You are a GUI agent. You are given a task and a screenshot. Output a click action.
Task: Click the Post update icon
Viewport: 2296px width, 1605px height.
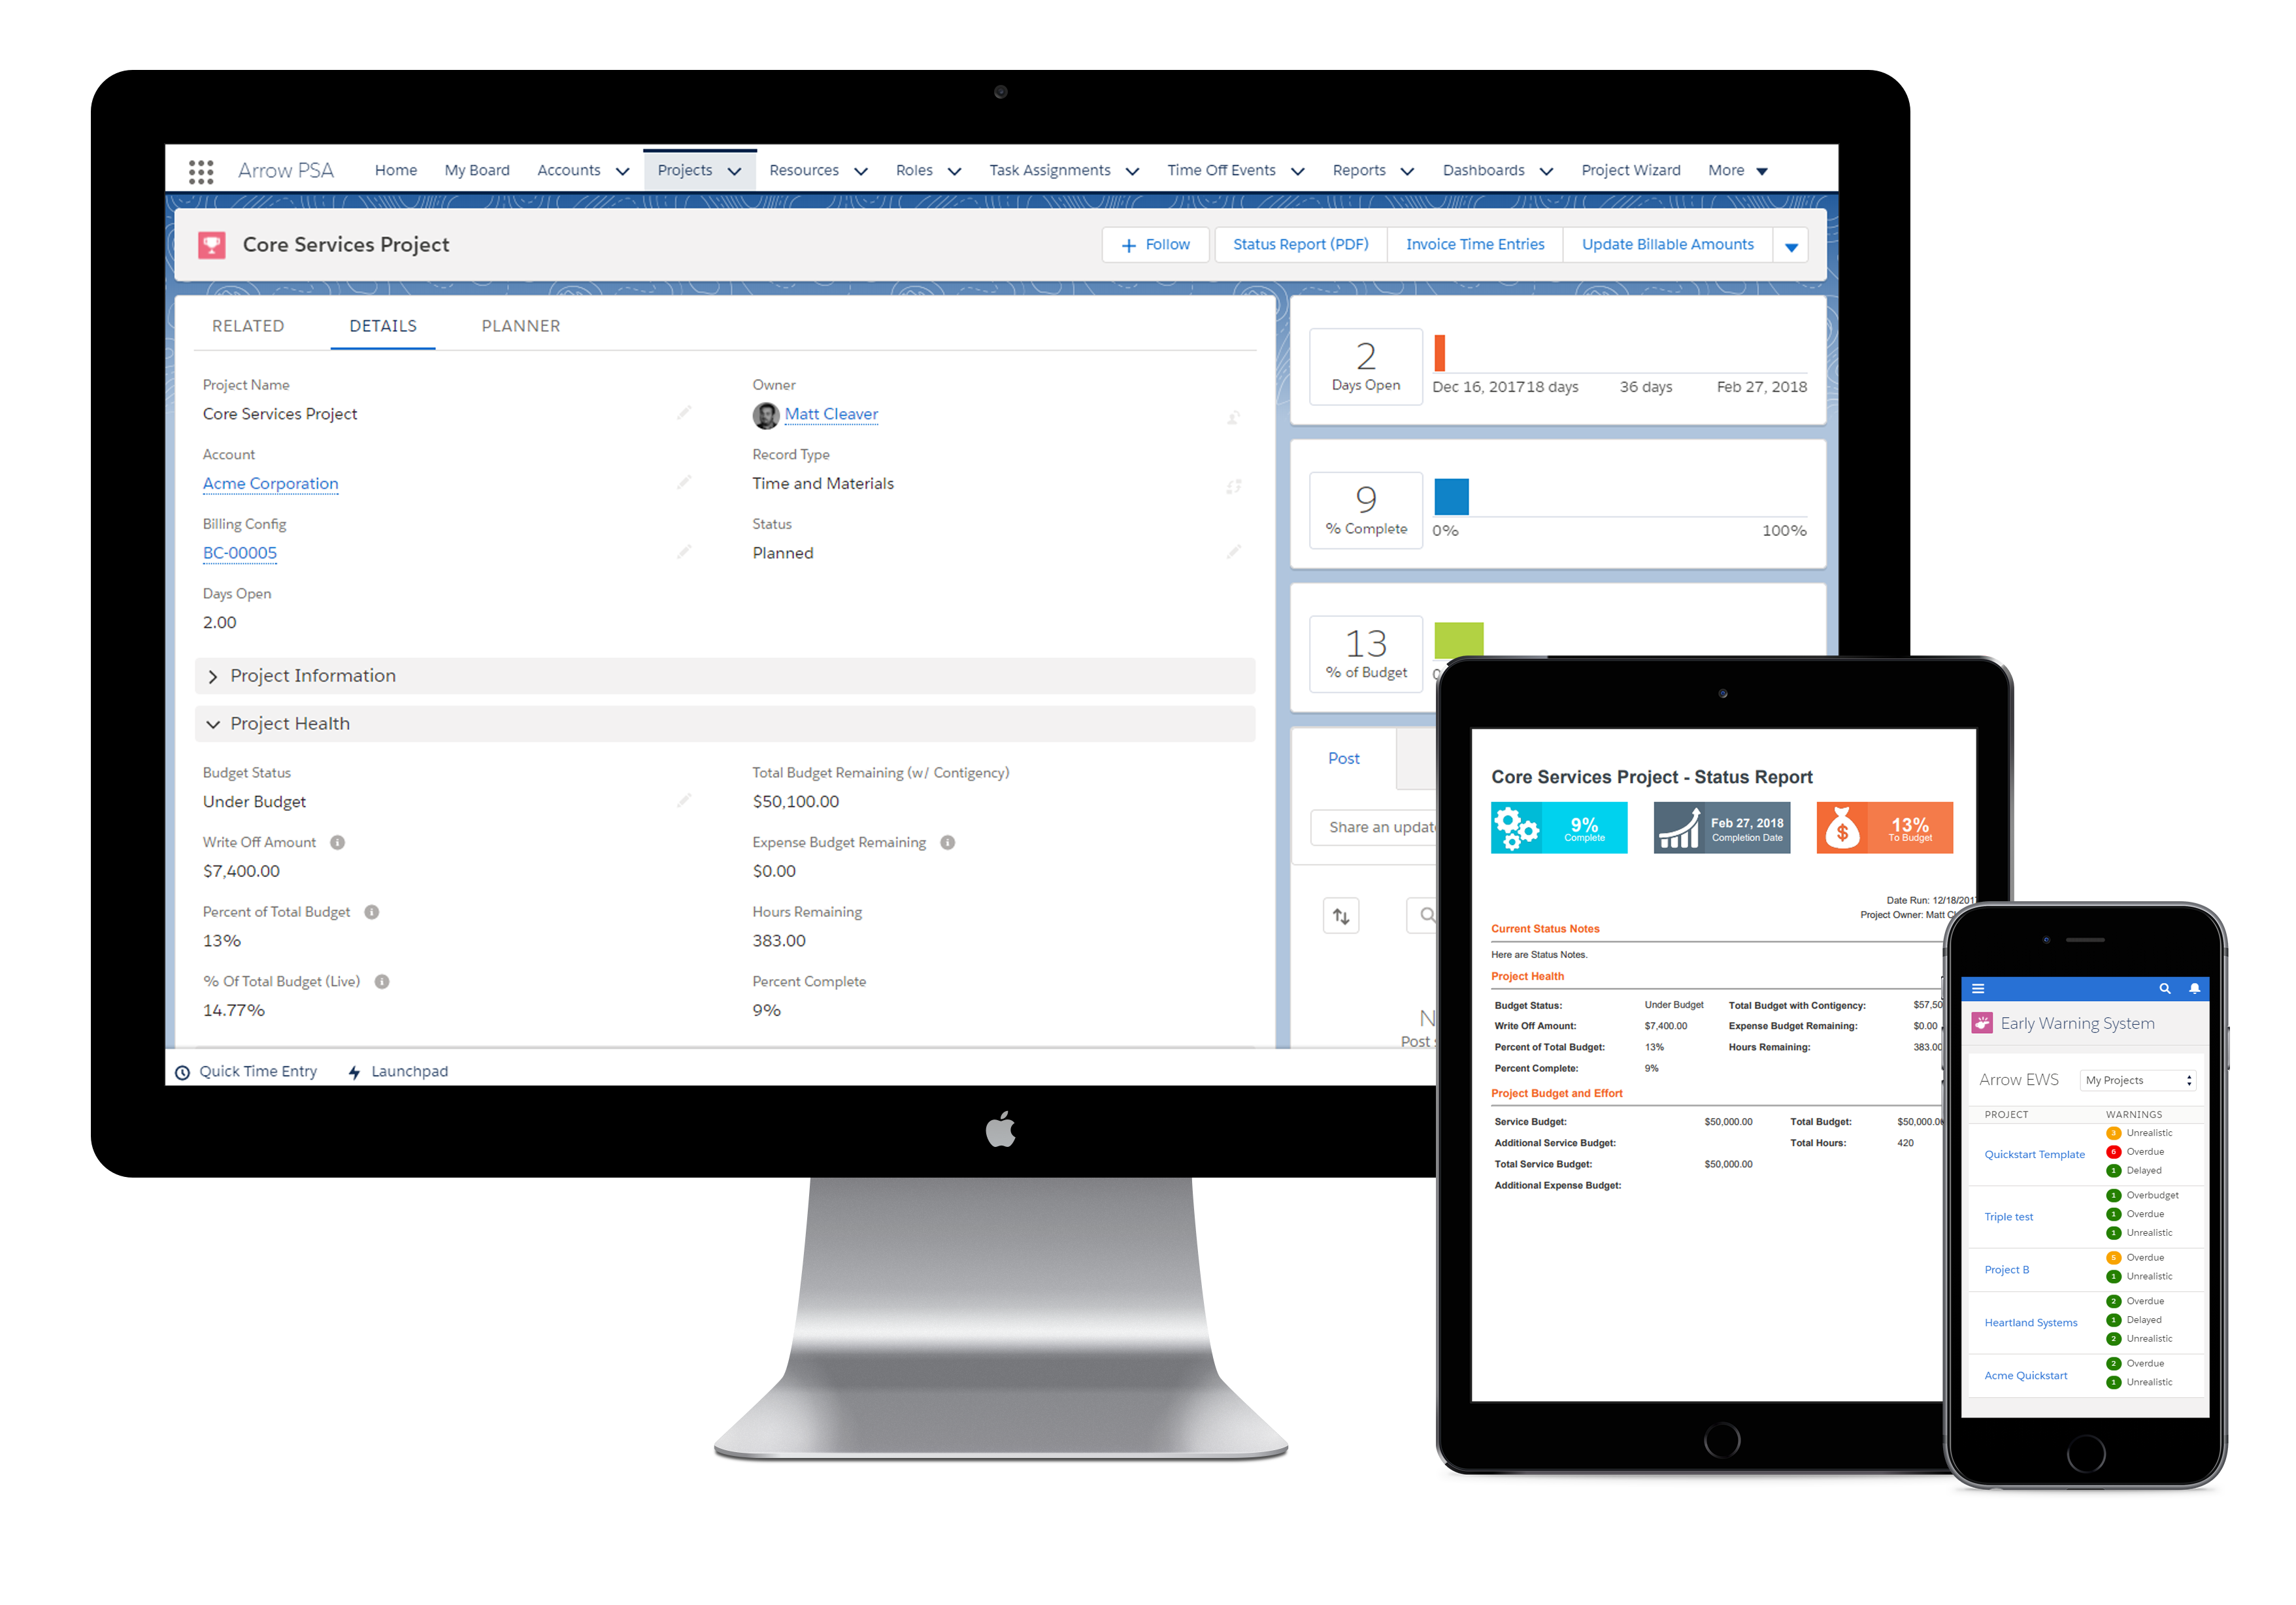1343,759
